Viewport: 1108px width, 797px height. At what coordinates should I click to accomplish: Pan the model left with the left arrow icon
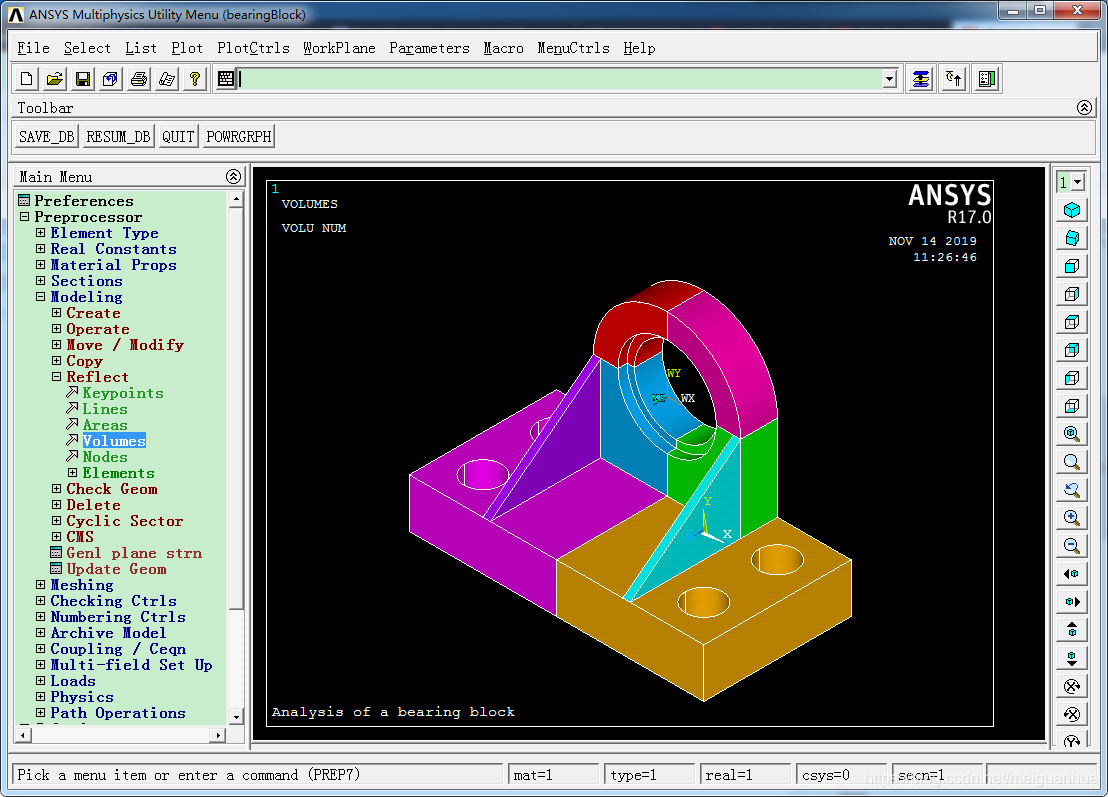[1072, 574]
